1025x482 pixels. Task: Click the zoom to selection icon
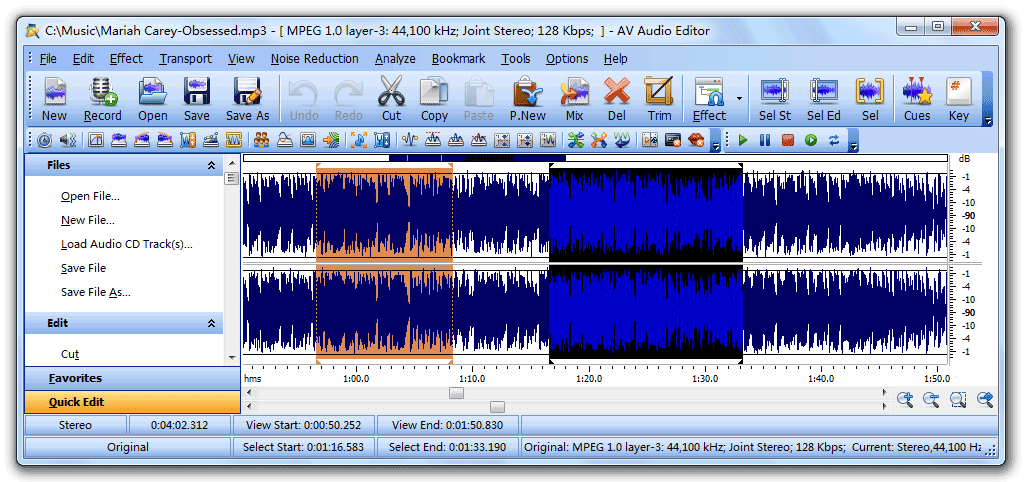(958, 400)
